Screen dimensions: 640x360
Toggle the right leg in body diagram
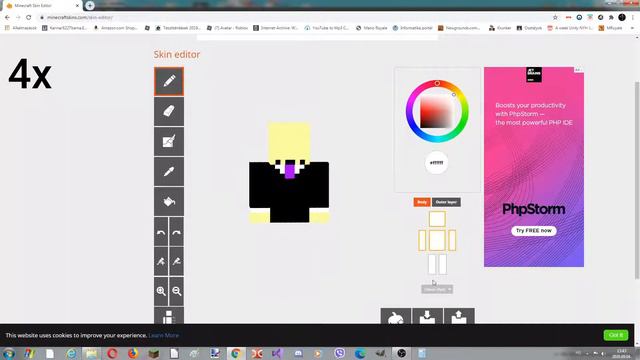pyautogui.click(x=442, y=264)
